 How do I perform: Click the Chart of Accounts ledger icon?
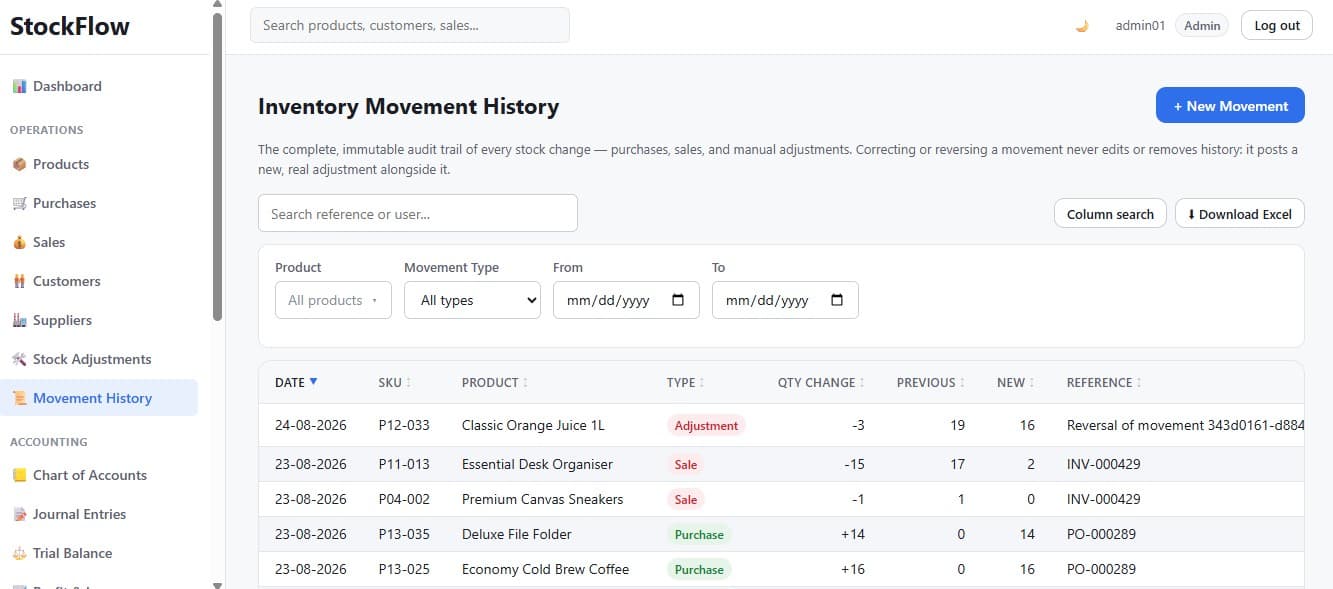click(x=19, y=475)
